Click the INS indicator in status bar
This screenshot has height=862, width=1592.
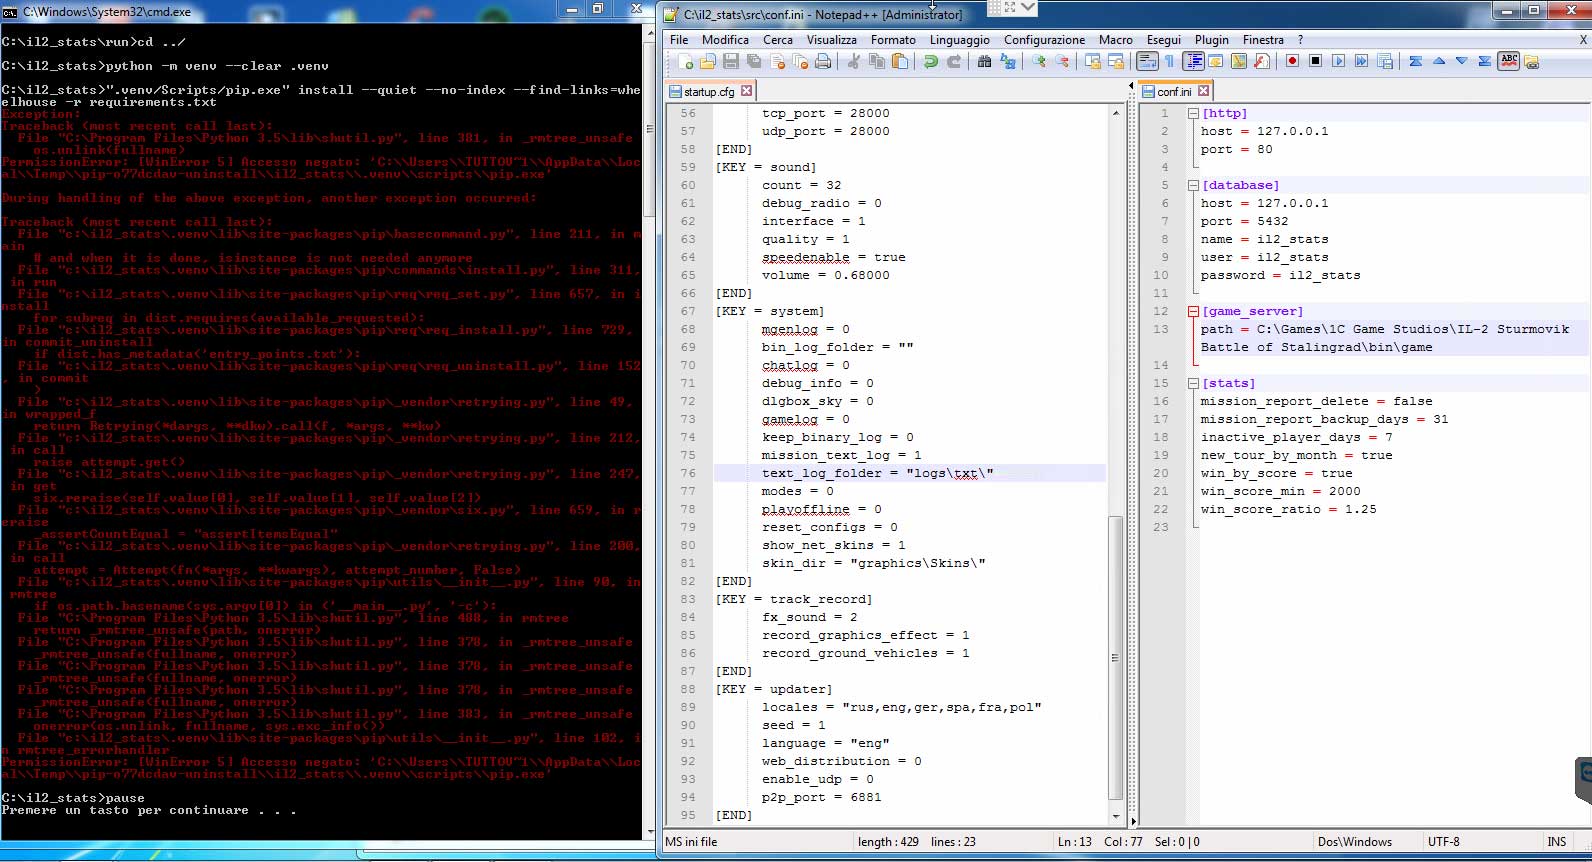point(1556,842)
